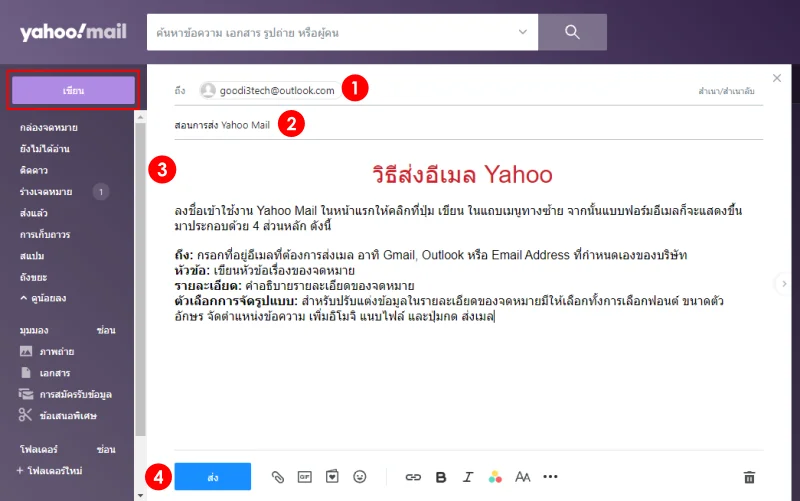Delete the draft with trash icon
Screen dimensions: 800x501
click(749, 477)
